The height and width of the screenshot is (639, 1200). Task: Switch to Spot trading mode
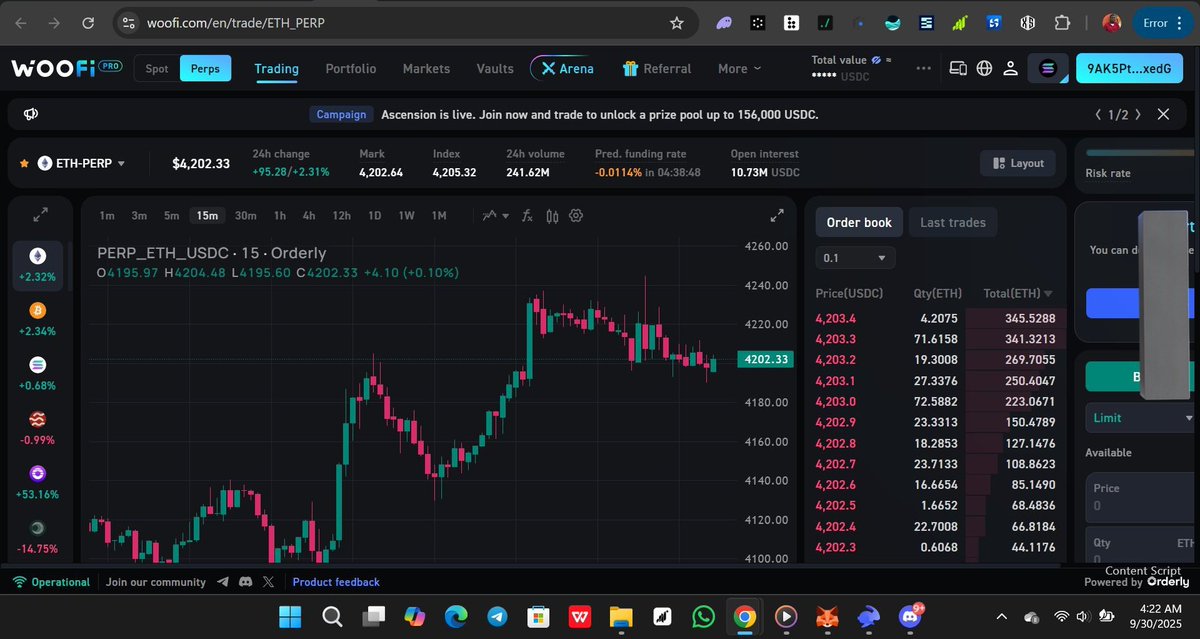click(x=157, y=68)
